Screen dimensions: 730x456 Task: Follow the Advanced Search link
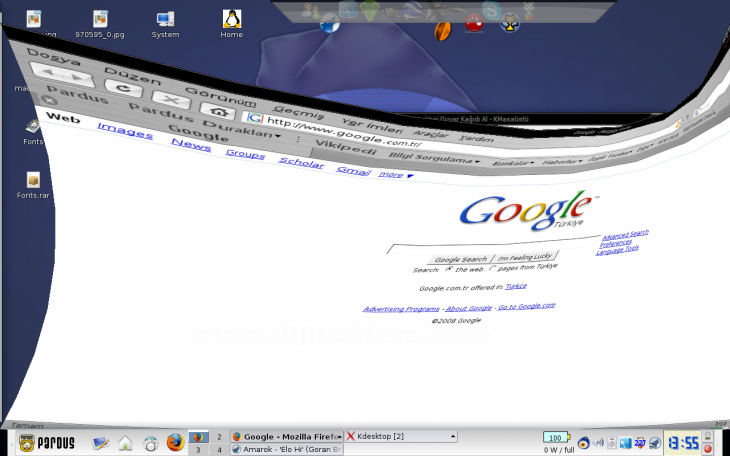[624, 234]
